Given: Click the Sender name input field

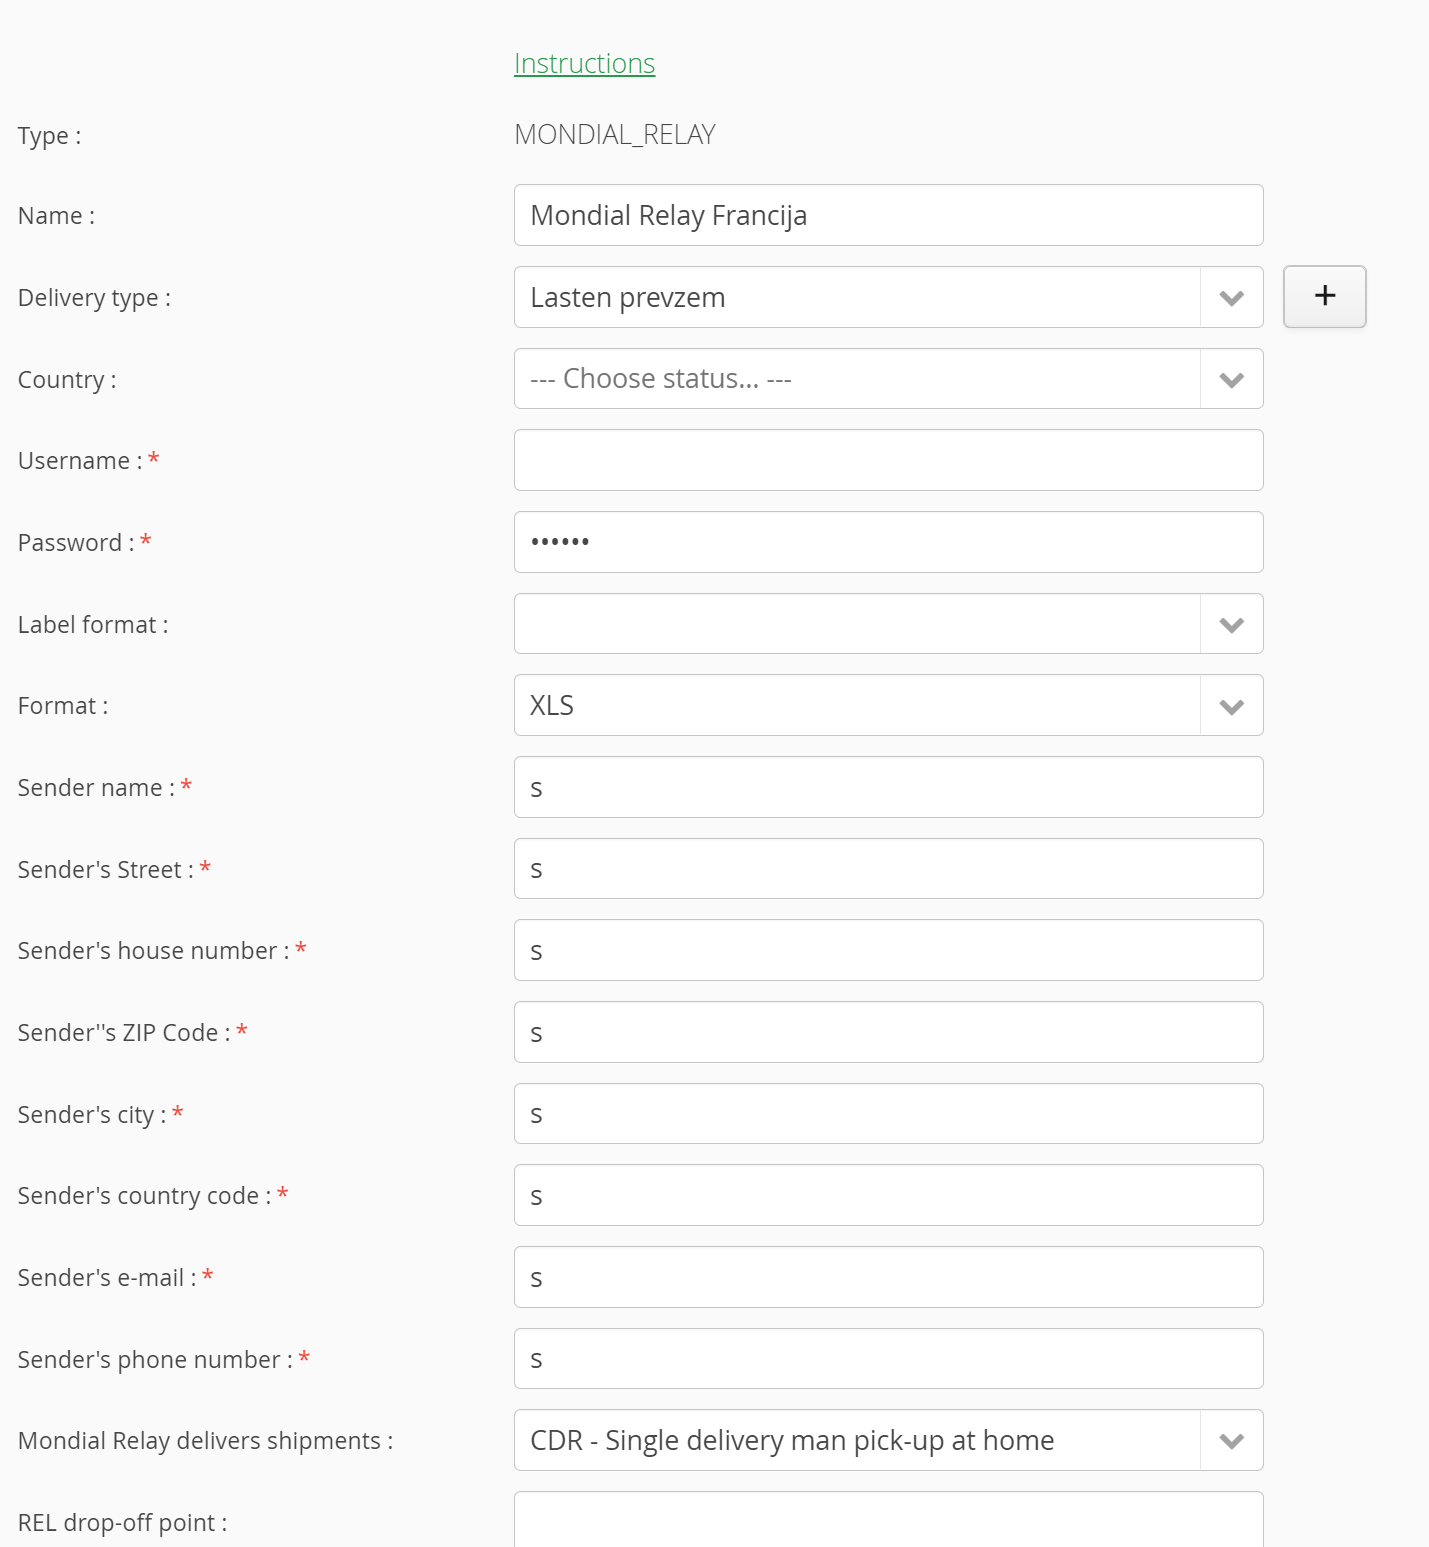Looking at the screenshot, I should (889, 787).
